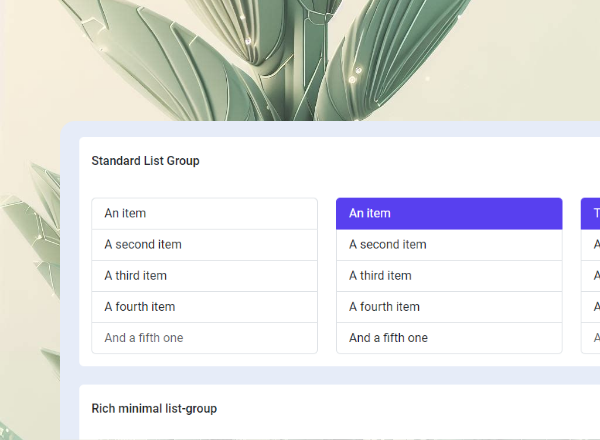Pick the fourth row of the cut-off rightmost list
Image resolution: width=600 pixels, height=440 pixels.
[x=591, y=306]
